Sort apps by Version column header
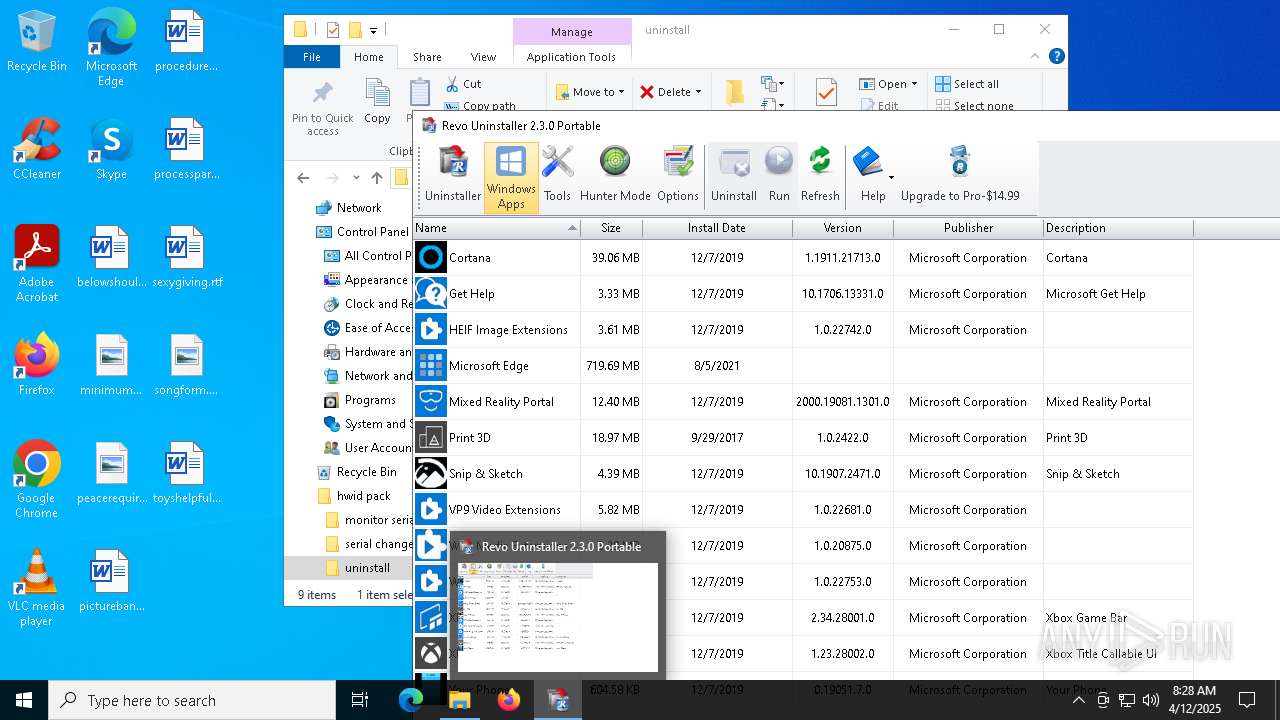Viewport: 1280px width, 720px height. coord(842,228)
